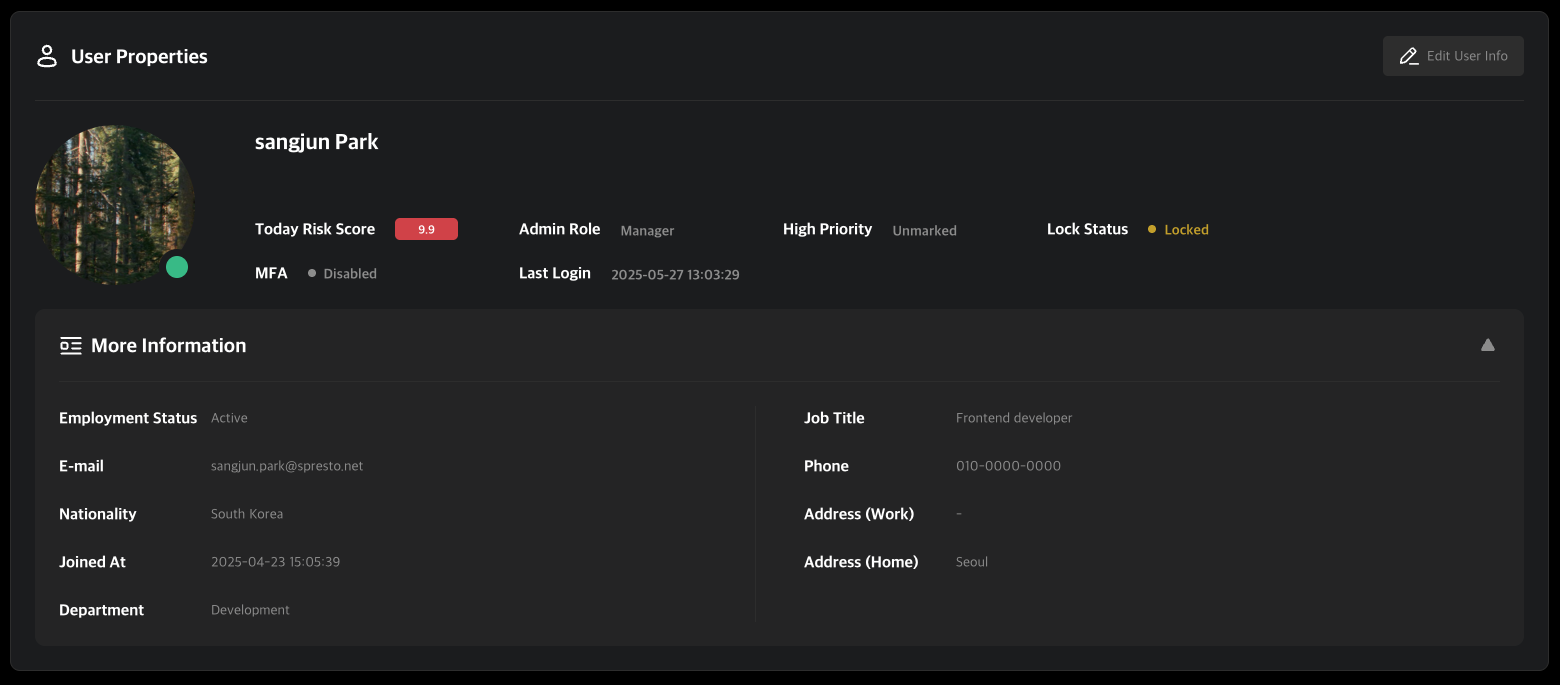This screenshot has width=1560, height=685.
Task: Click the High Priority Unmarked value
Action: coord(924,230)
